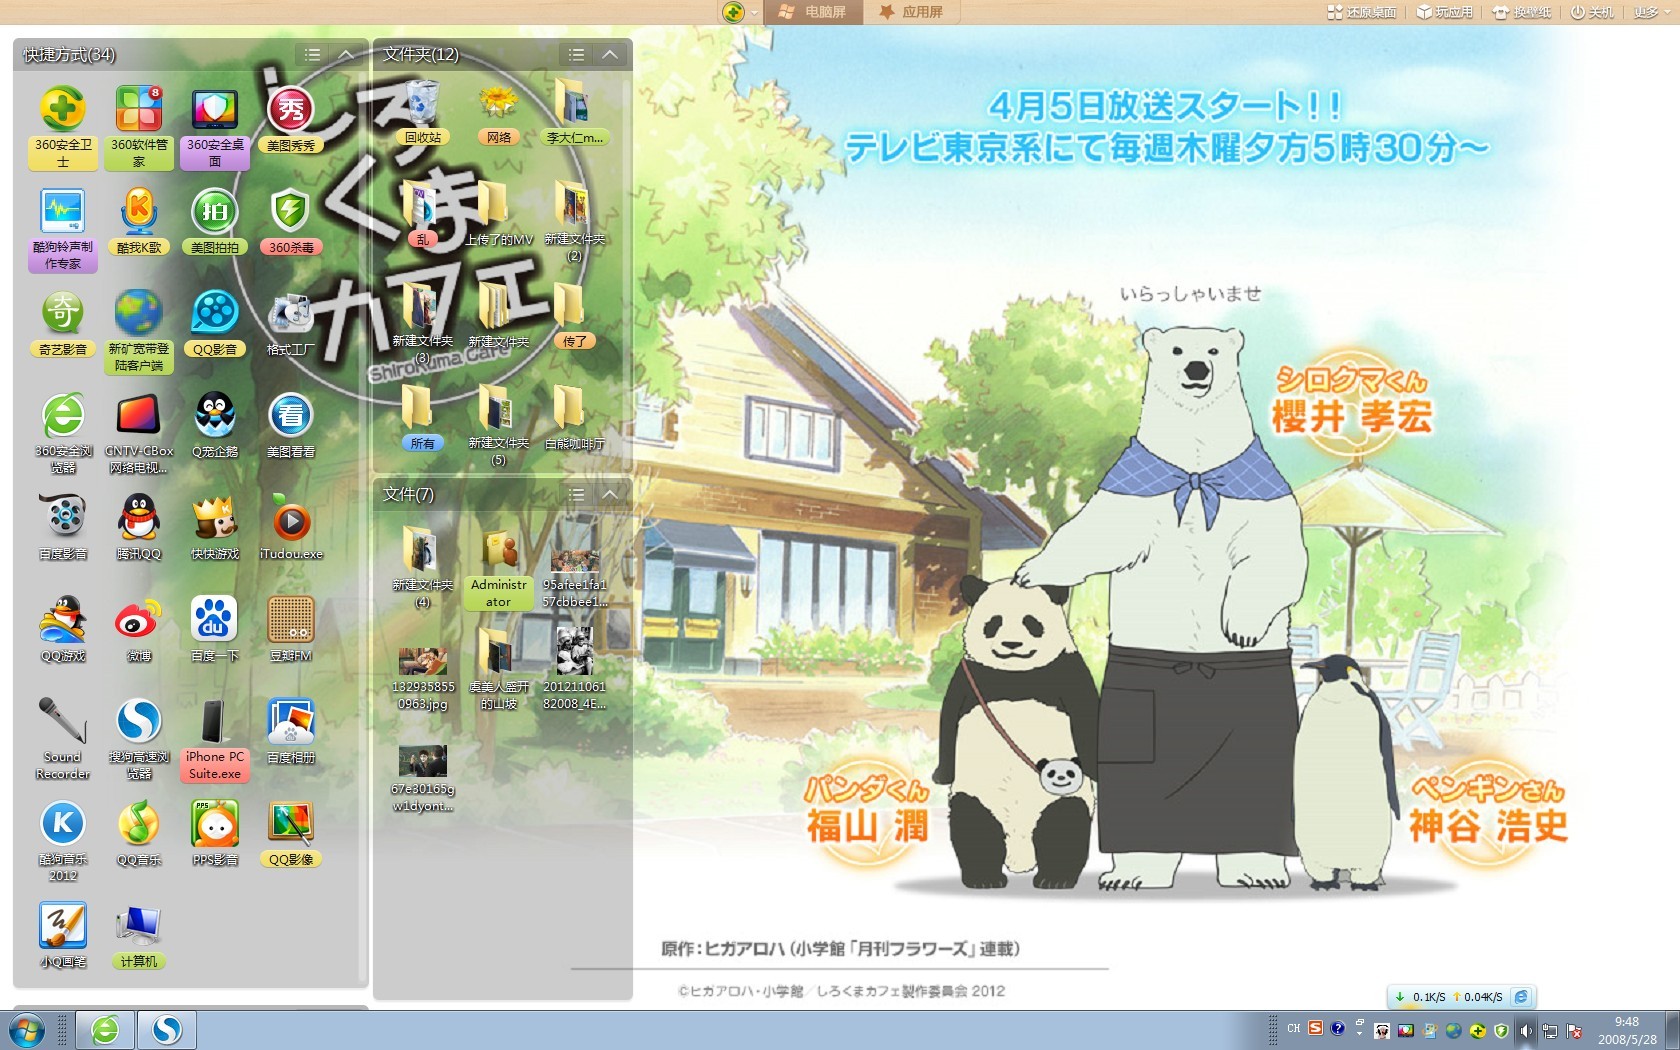The image size is (1680, 1050).
Task: Click 关机 shutdown button
Action: coord(1591,12)
